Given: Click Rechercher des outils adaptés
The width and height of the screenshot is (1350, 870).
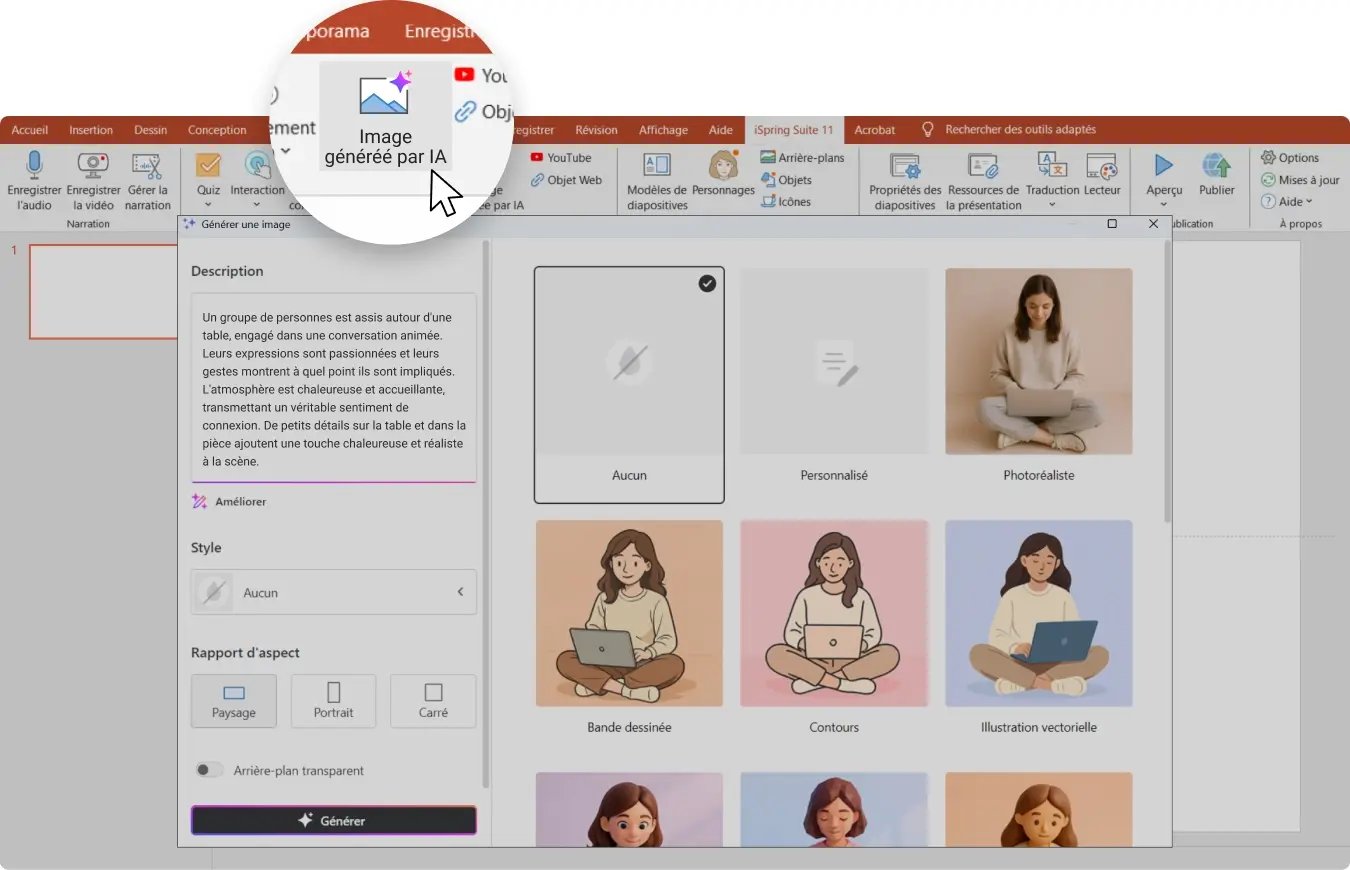Looking at the screenshot, I should coord(1021,130).
